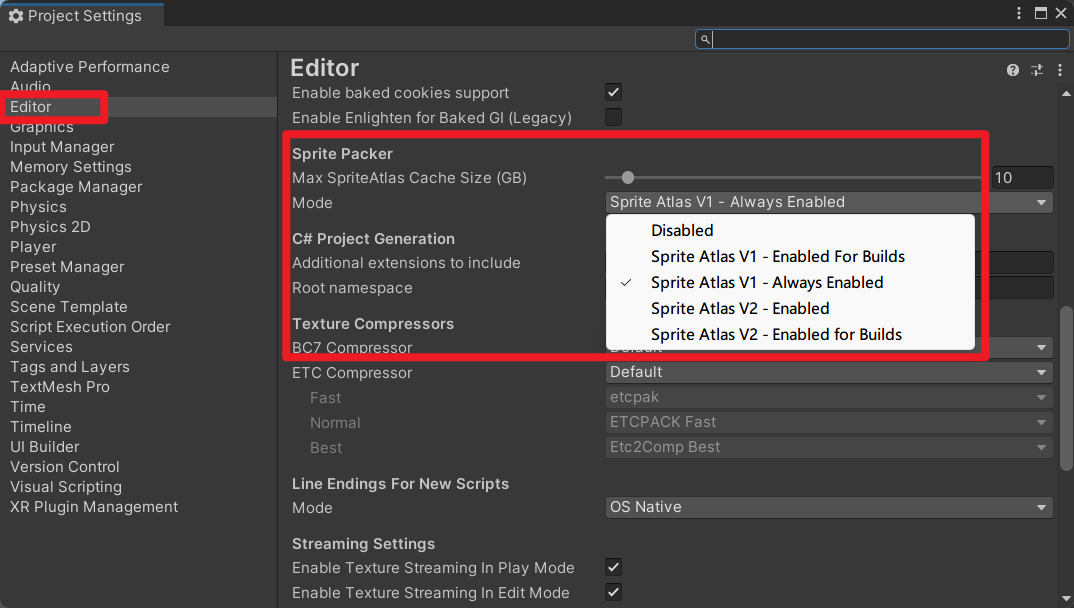Open the Best Etc2Comp Best dropdown
This screenshot has width=1074, height=608.
tap(829, 447)
